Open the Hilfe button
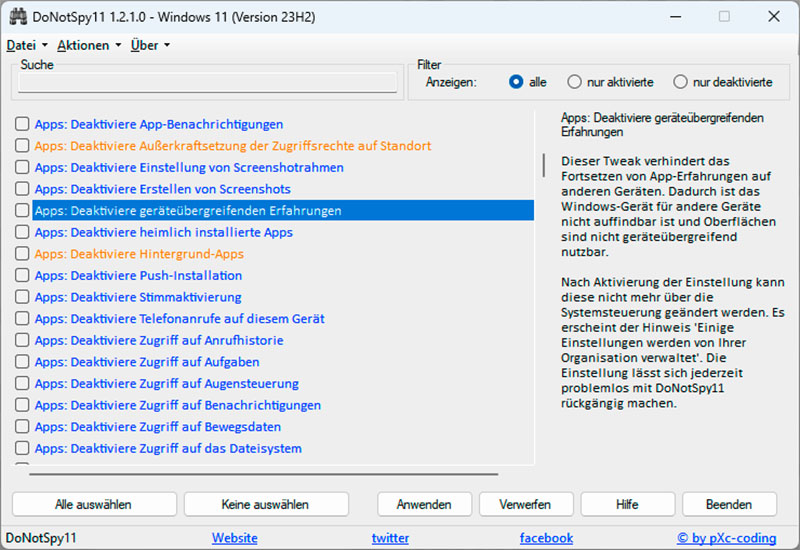 tap(628, 504)
